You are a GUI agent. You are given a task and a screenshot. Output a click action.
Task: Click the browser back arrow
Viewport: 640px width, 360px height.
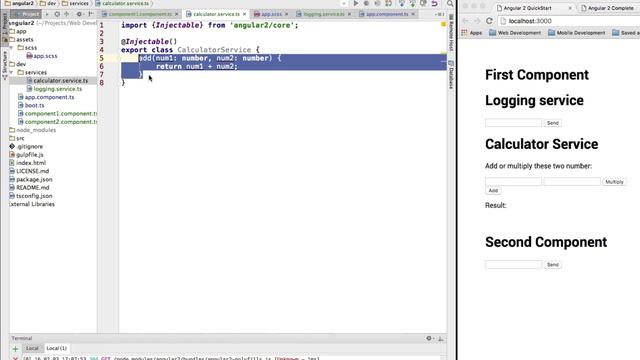tap(465, 21)
